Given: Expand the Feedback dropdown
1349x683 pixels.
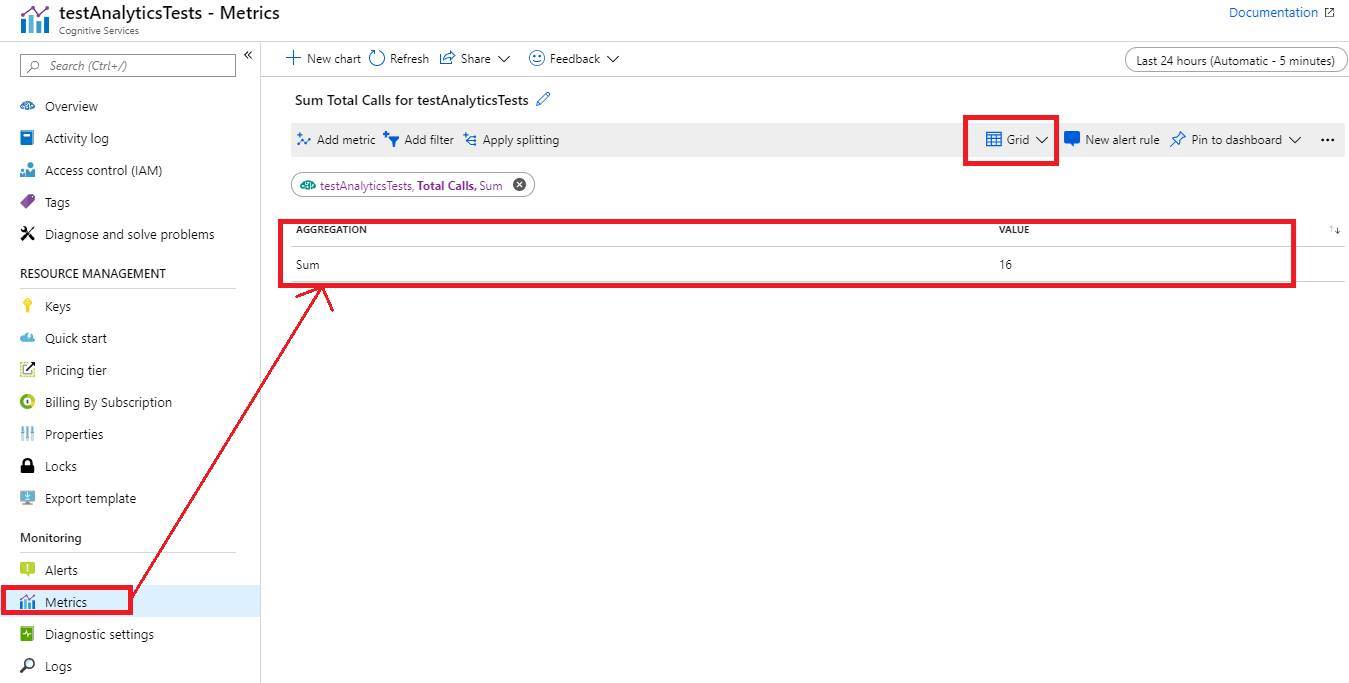Looking at the screenshot, I should pos(613,59).
